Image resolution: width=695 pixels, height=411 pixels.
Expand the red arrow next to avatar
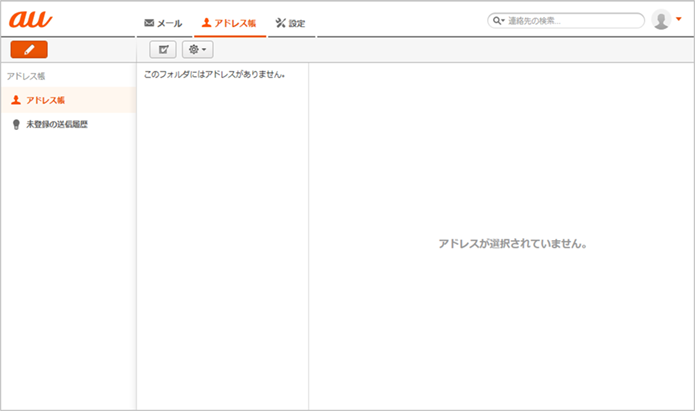[678, 18]
